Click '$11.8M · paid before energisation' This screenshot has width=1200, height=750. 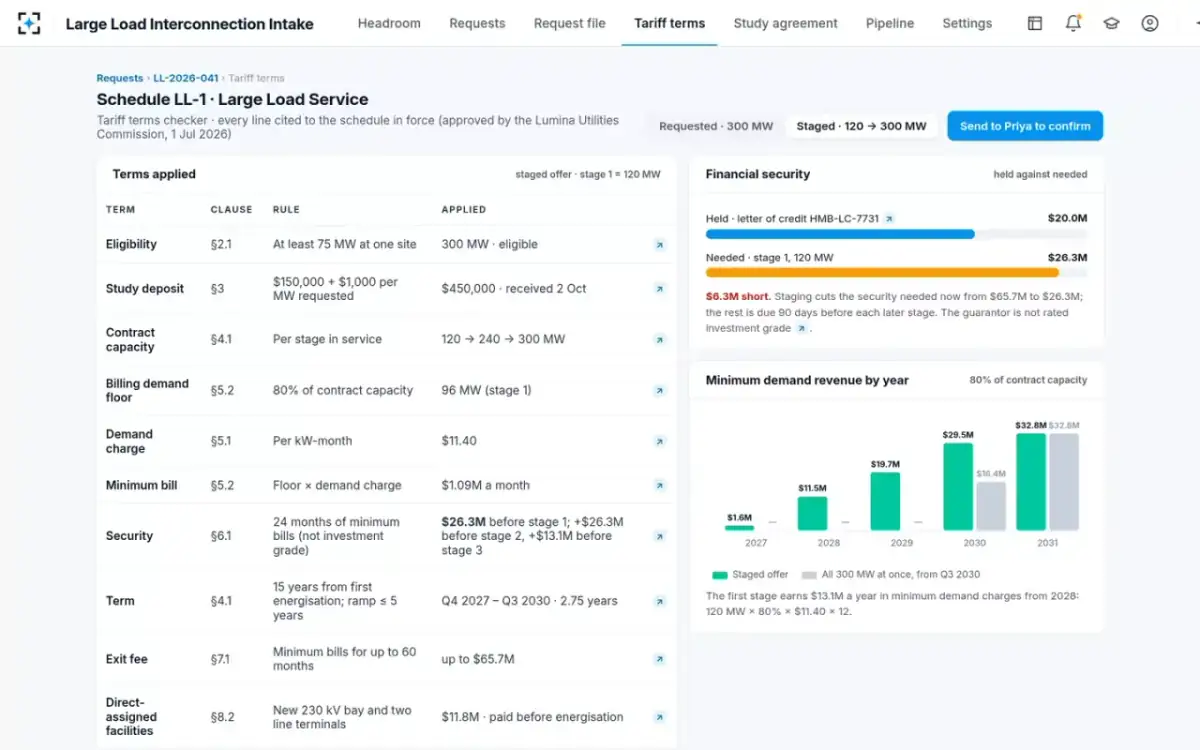[532, 717]
